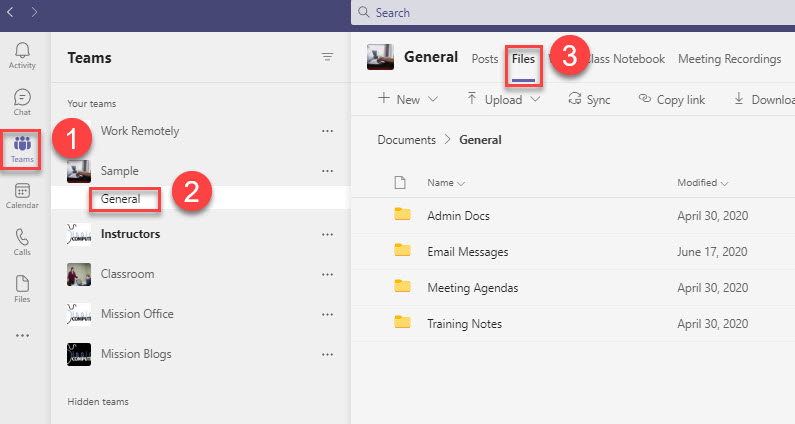Screen dimensions: 795x424
Task: Sort by the Name column header
Action: tap(446, 183)
